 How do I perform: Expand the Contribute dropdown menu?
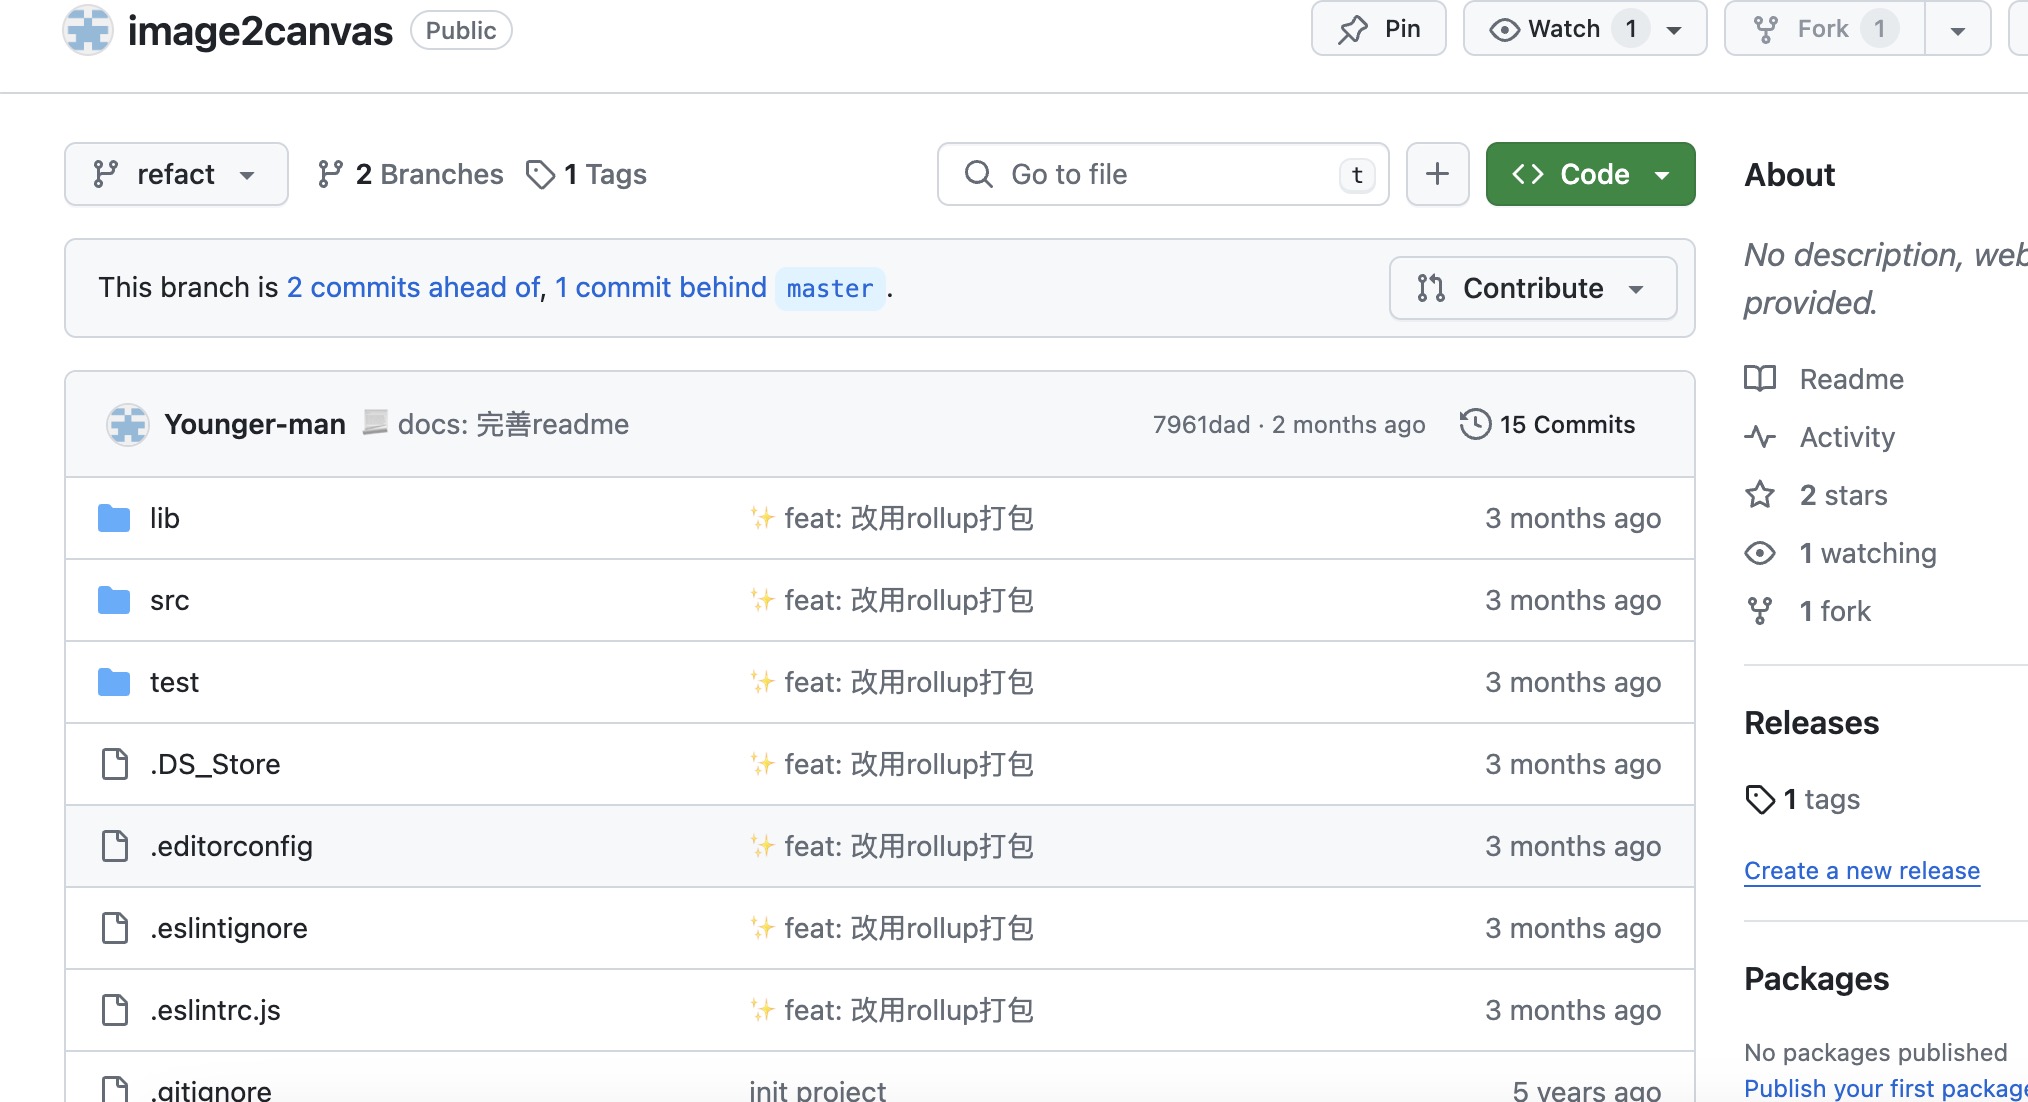point(1530,286)
